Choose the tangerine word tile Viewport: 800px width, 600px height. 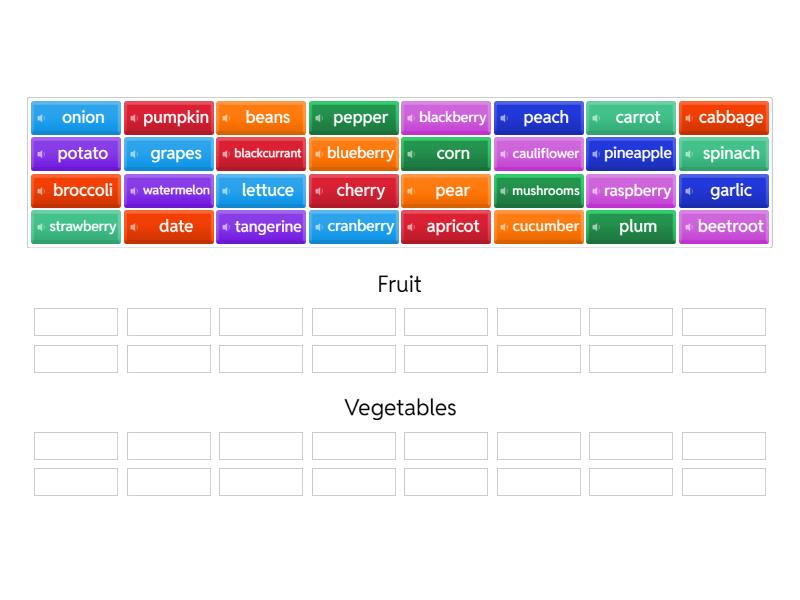pos(261,227)
